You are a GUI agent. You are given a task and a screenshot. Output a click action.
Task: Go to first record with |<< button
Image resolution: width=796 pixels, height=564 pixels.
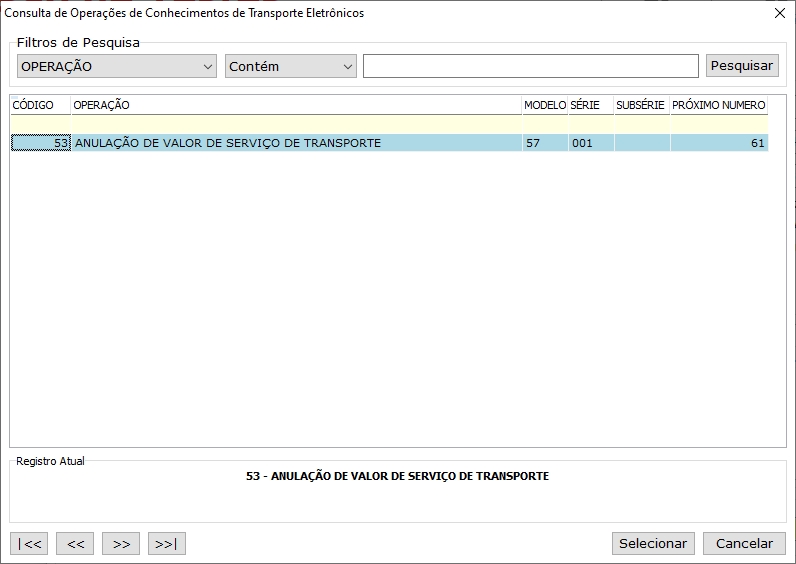[x=29, y=544]
